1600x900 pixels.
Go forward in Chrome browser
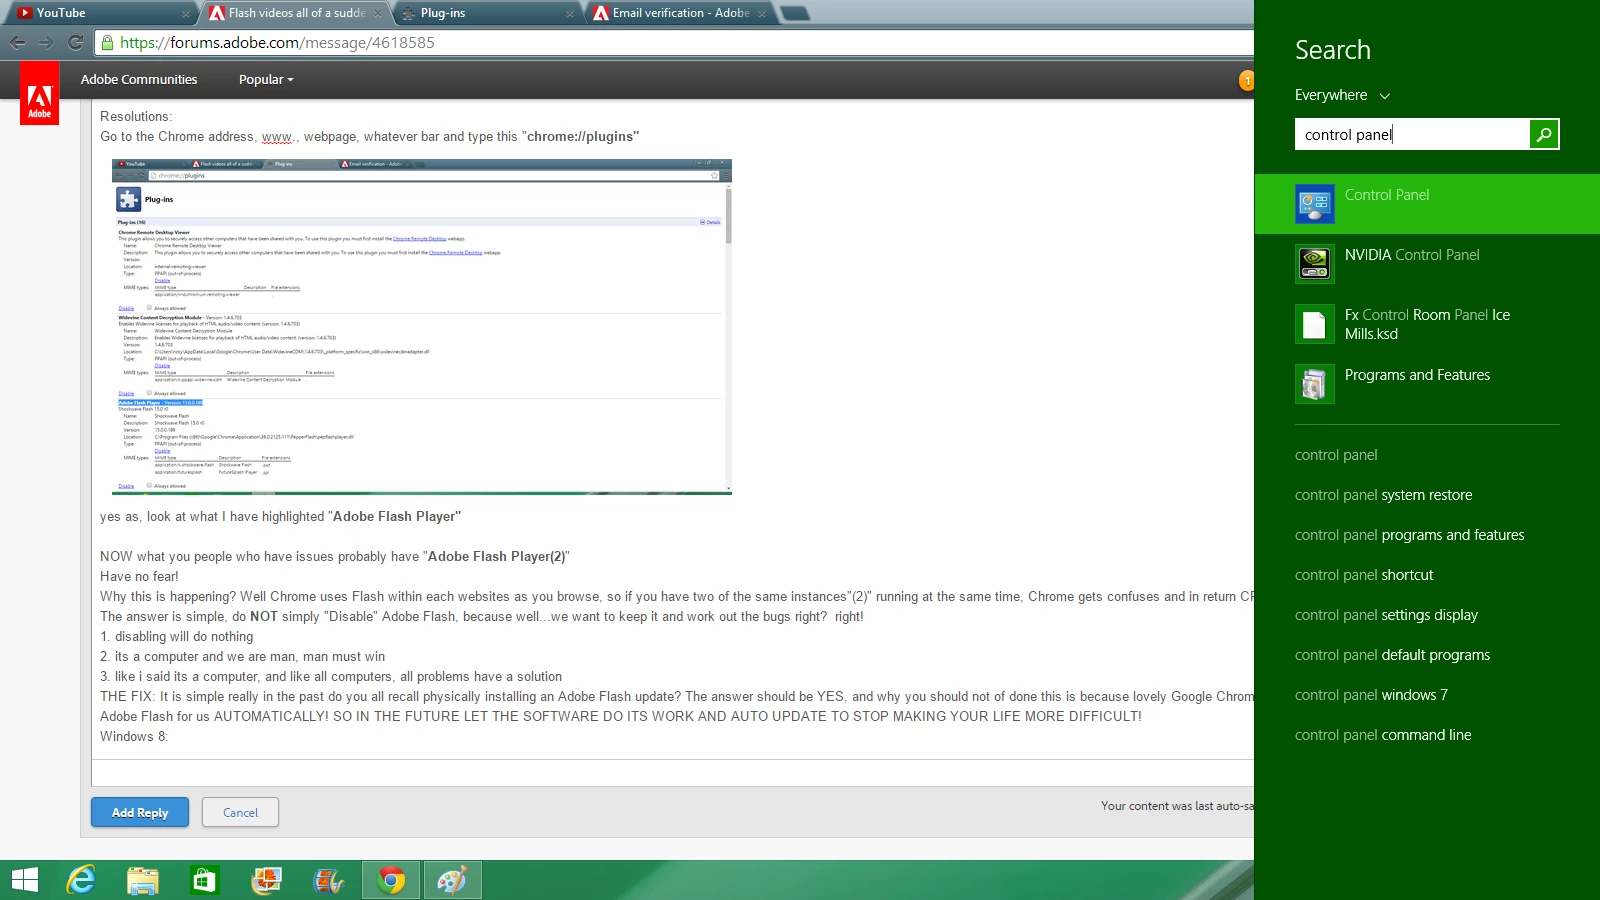pyautogui.click(x=46, y=42)
